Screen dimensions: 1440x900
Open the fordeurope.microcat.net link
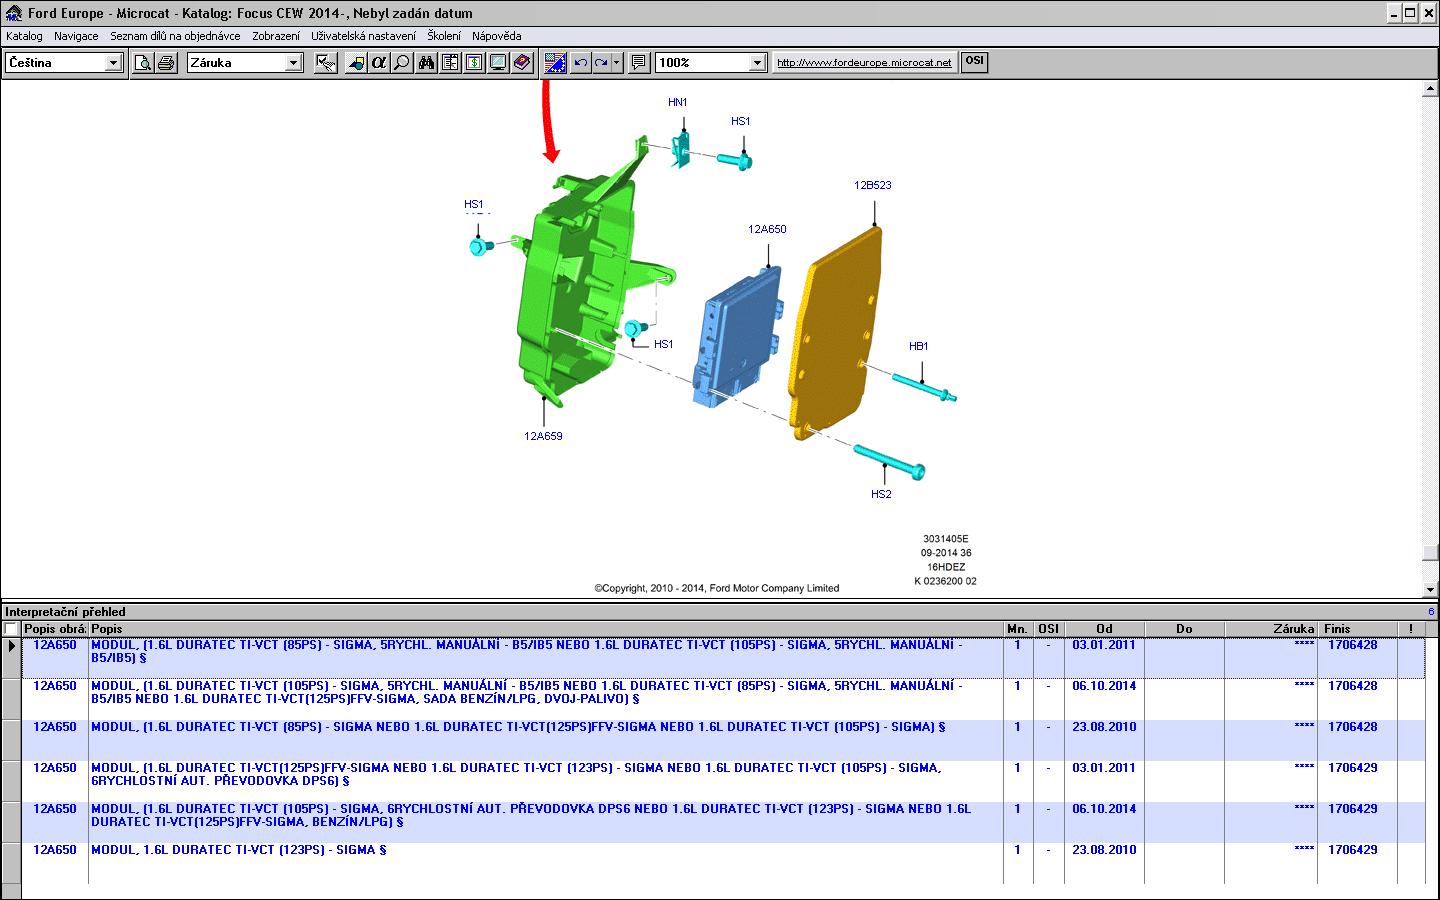[864, 63]
